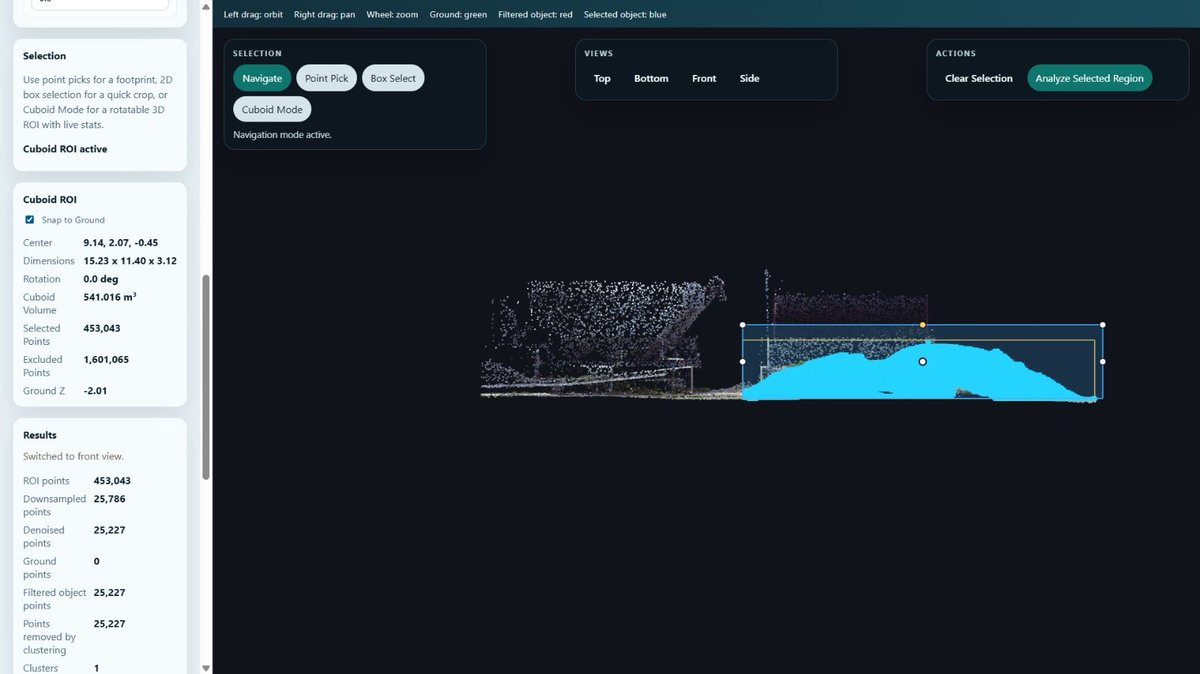Click Cuboid Volume value 541.016 m³
Viewport: 1200px width, 674px height.
[110, 297]
